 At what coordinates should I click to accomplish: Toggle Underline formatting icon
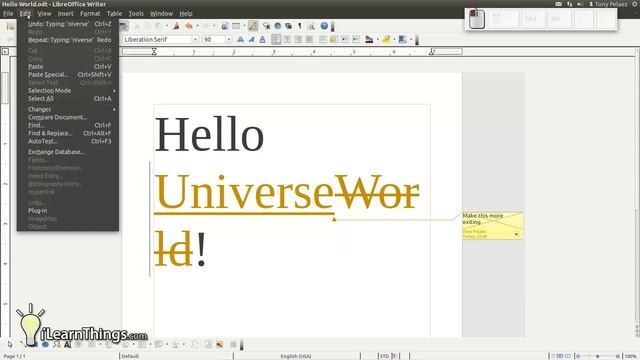click(262, 40)
